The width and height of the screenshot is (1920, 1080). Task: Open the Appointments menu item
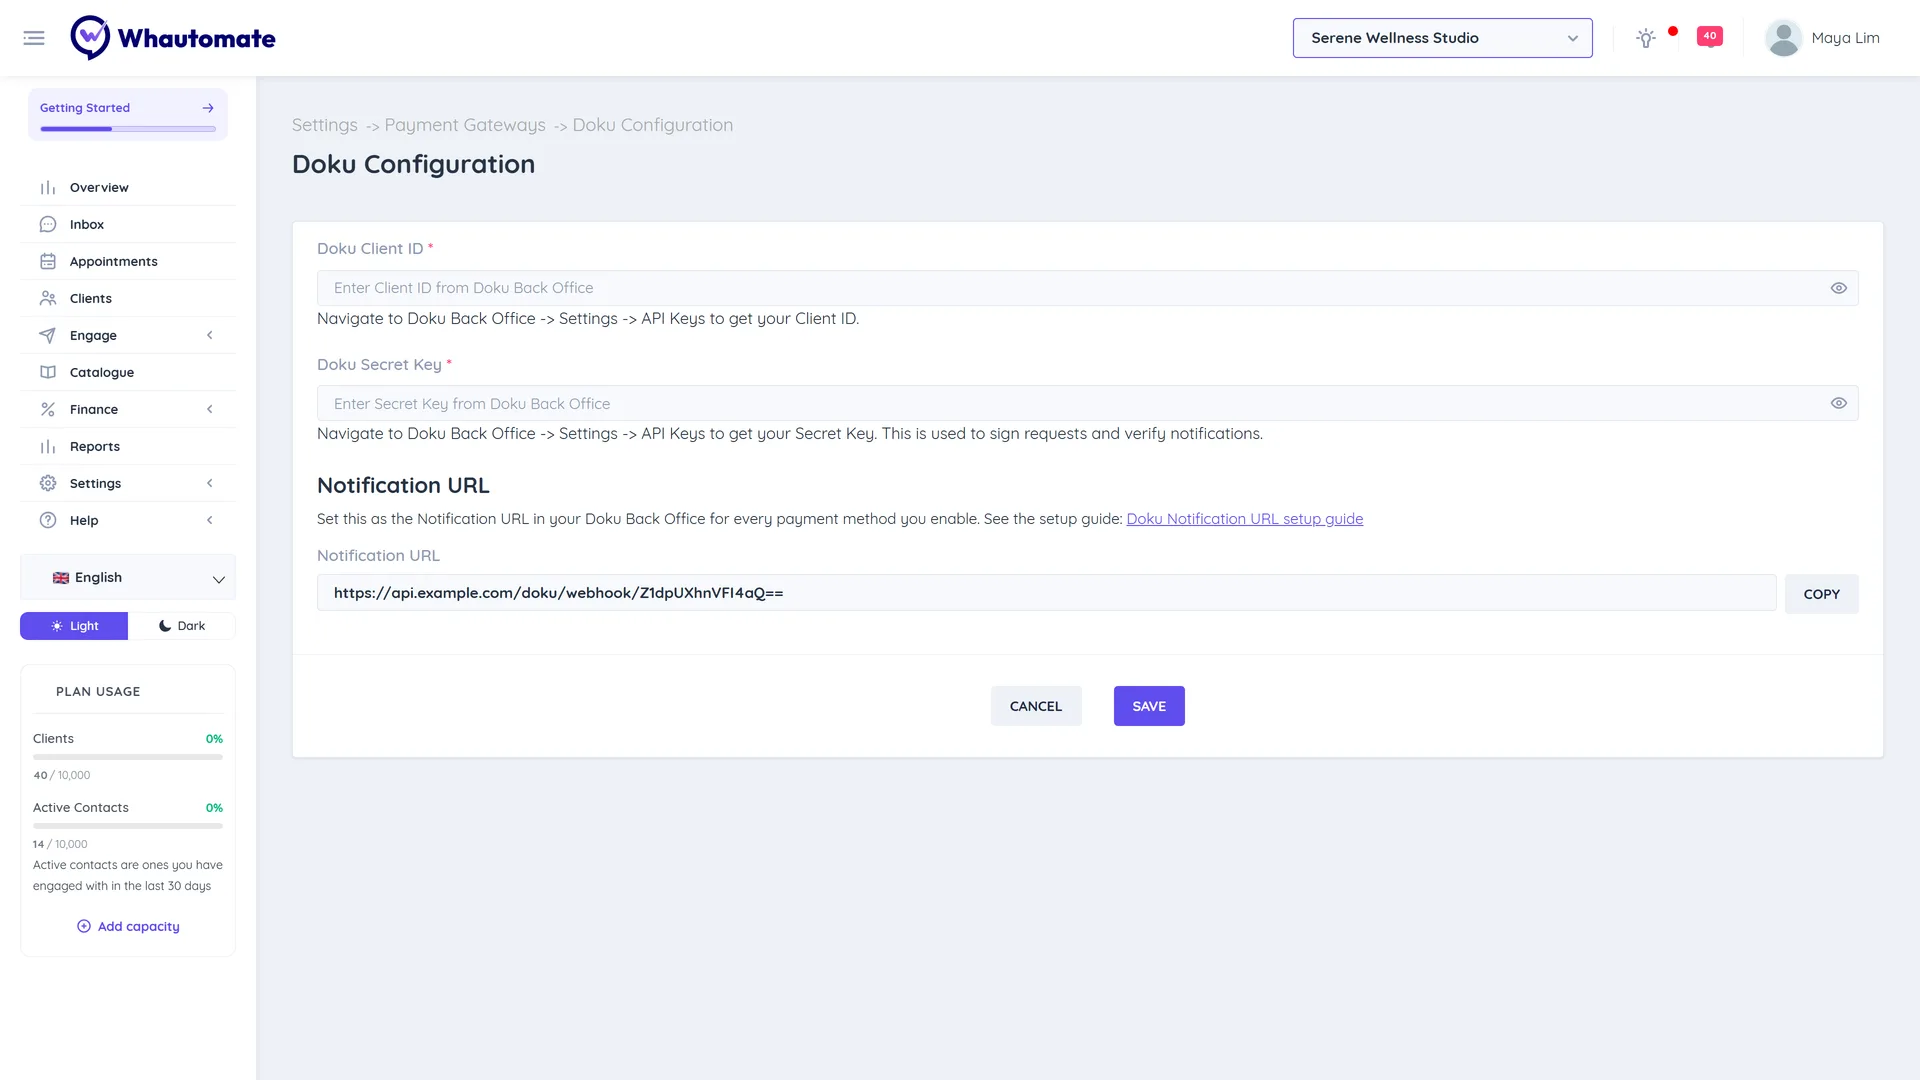[128, 262]
